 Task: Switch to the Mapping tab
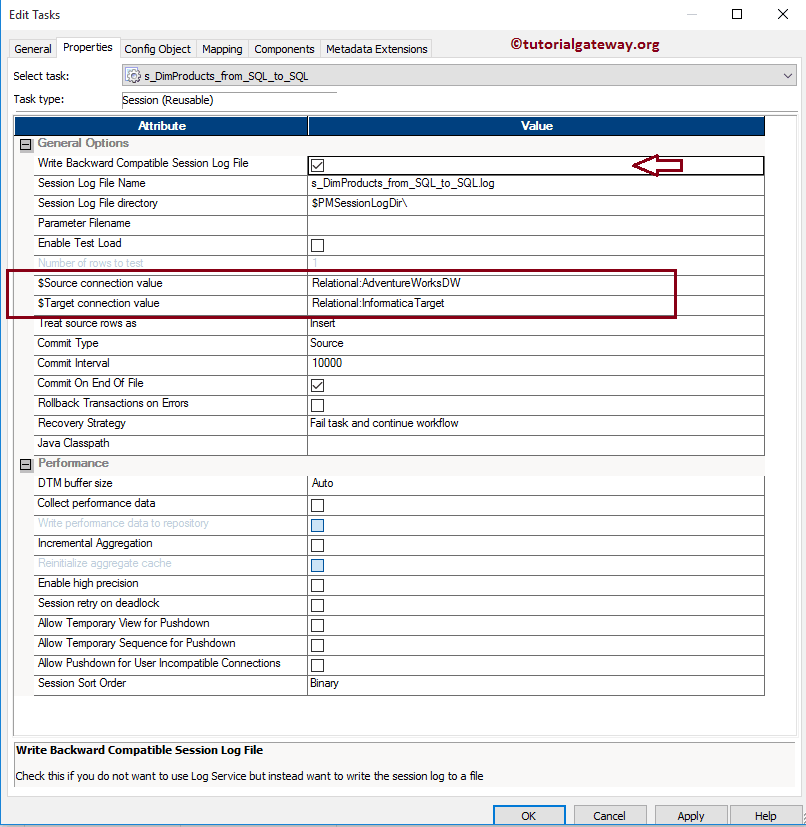(222, 49)
